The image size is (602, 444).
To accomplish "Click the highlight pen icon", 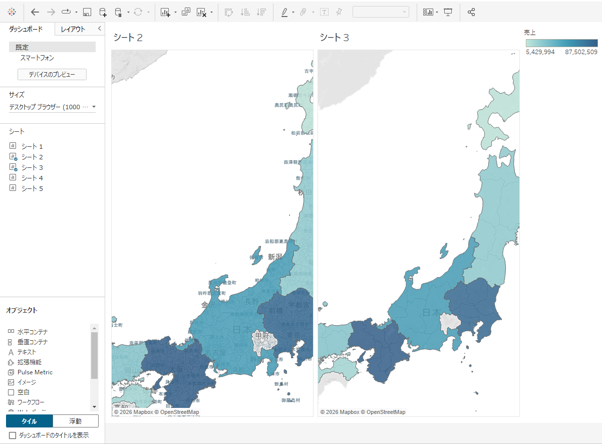I will click(284, 12).
